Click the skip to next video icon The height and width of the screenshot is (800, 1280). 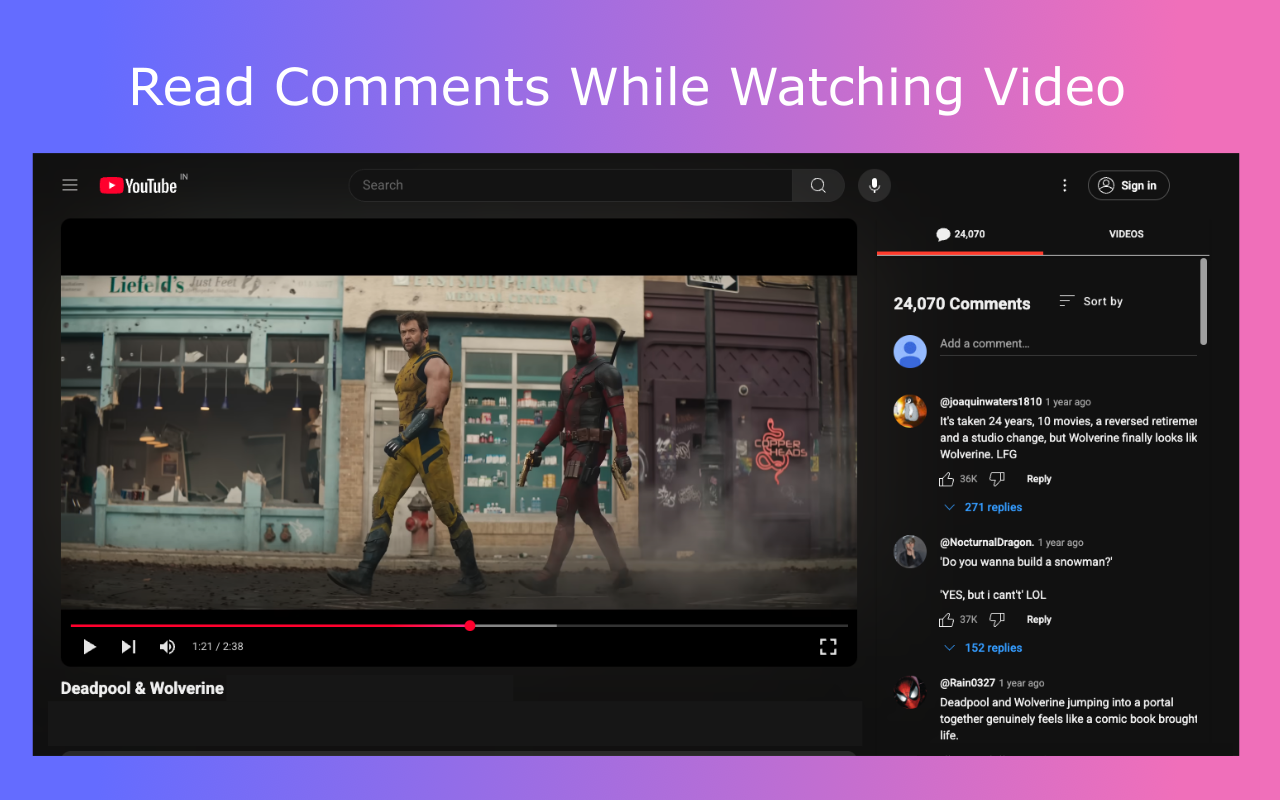coord(128,646)
